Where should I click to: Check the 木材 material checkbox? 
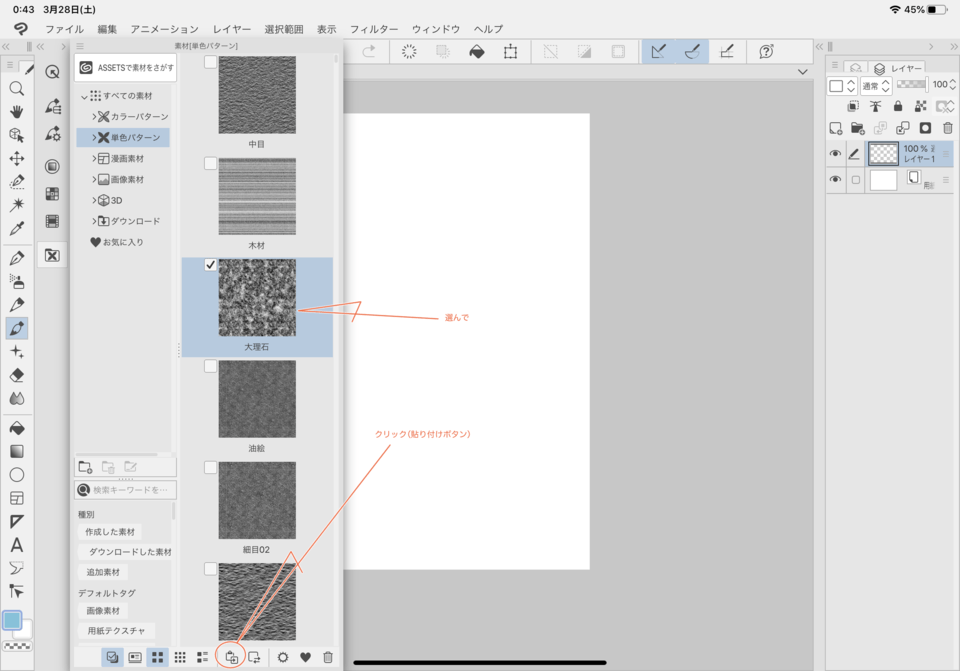[211, 163]
